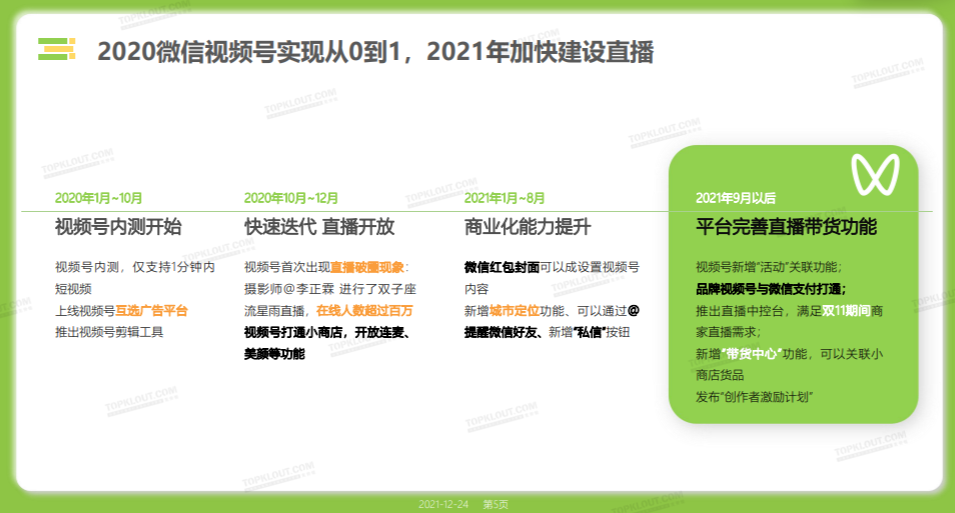Click the bold text '美颜等功能'

point(274,354)
